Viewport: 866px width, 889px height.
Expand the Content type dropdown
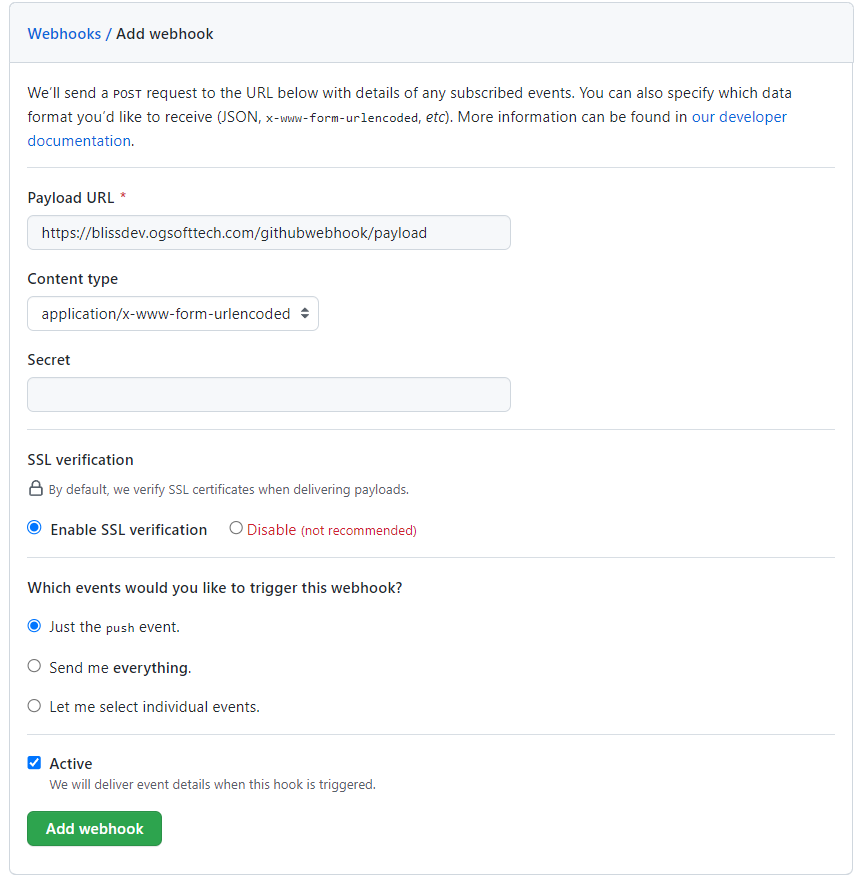(x=173, y=314)
